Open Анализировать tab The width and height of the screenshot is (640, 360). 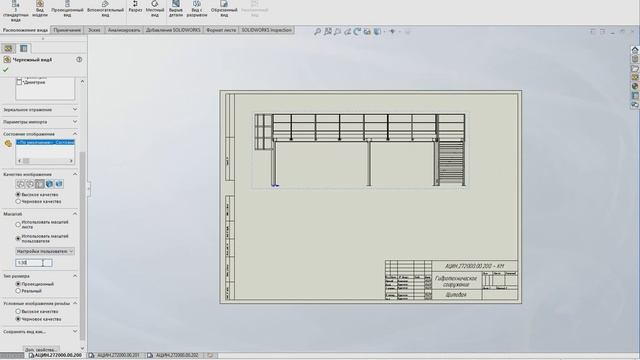pyautogui.click(x=124, y=30)
